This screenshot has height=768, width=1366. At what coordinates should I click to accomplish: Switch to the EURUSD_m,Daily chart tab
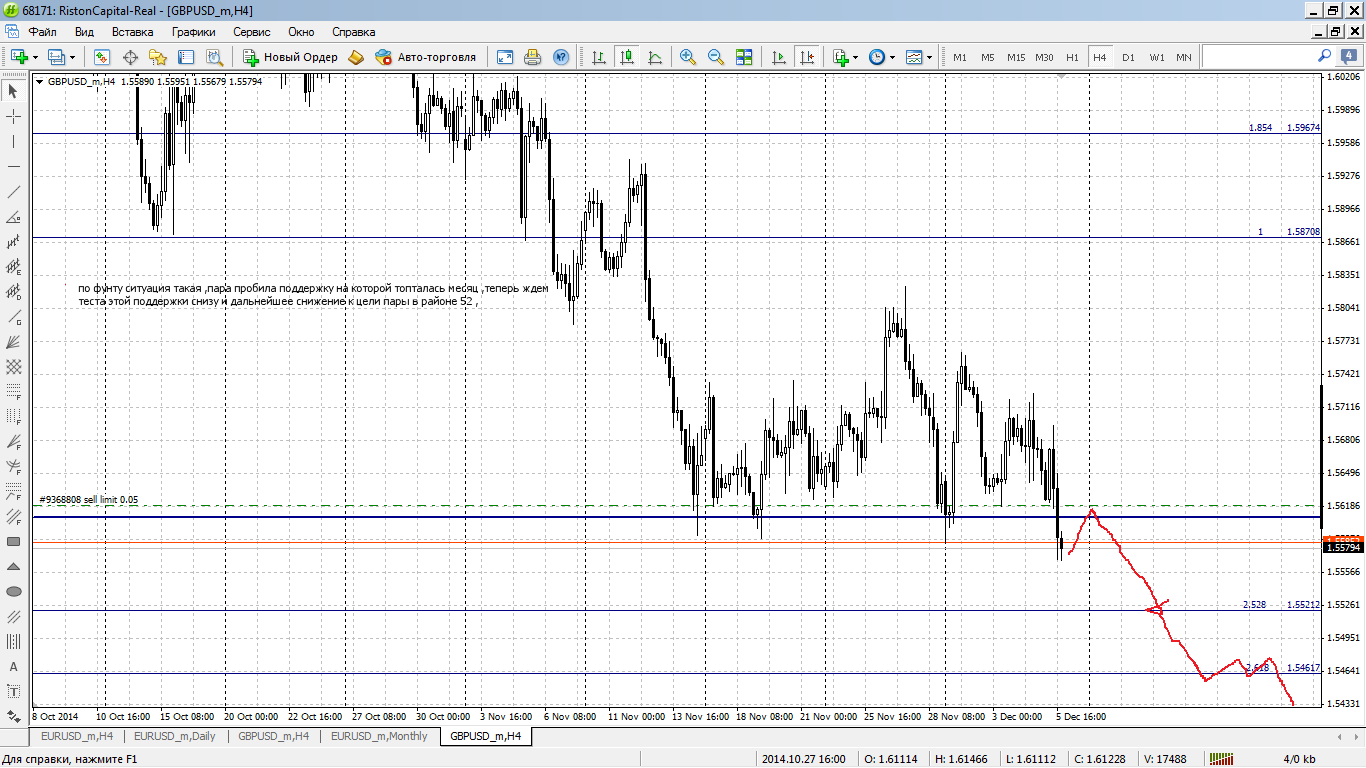click(x=175, y=737)
